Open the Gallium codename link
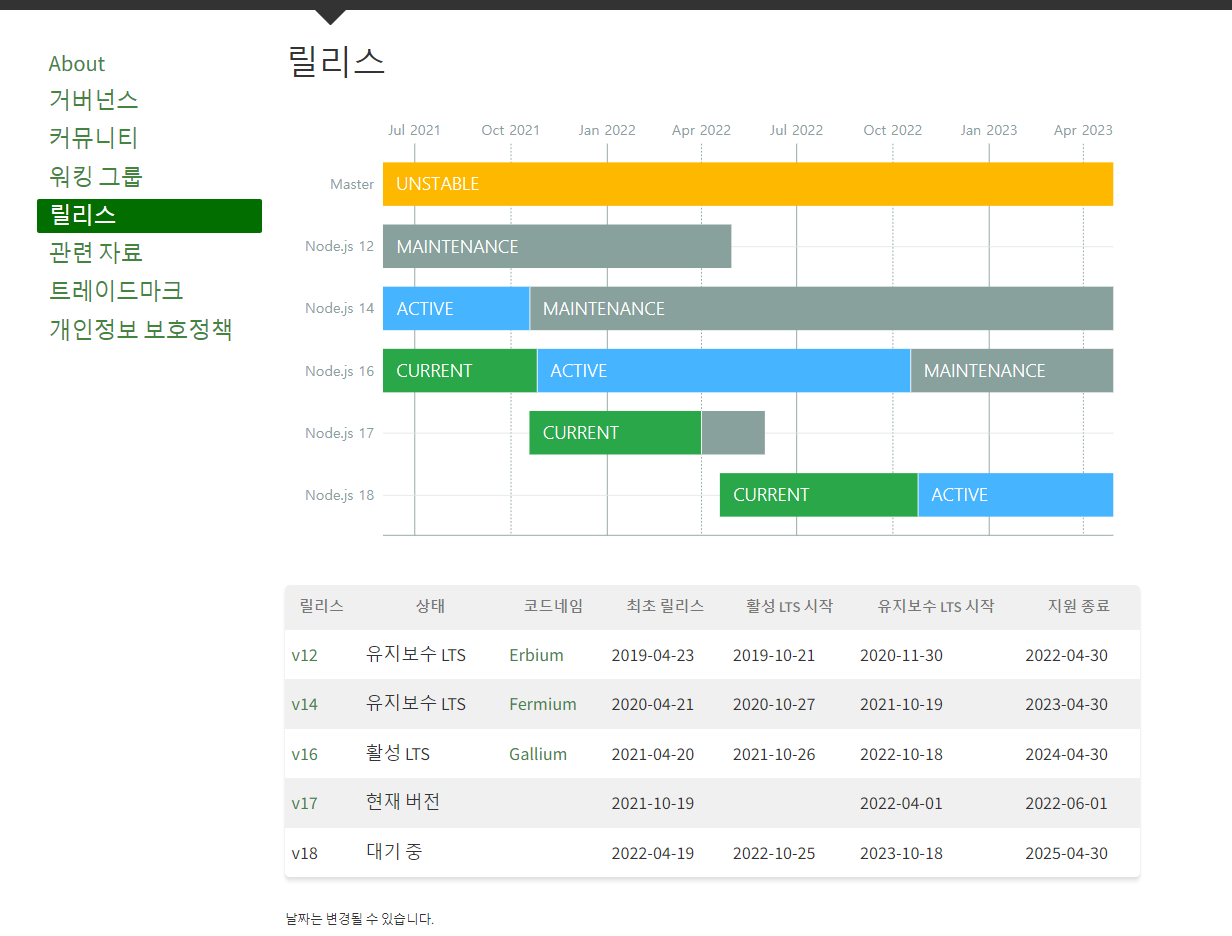The height and width of the screenshot is (936, 1232). click(x=538, y=754)
